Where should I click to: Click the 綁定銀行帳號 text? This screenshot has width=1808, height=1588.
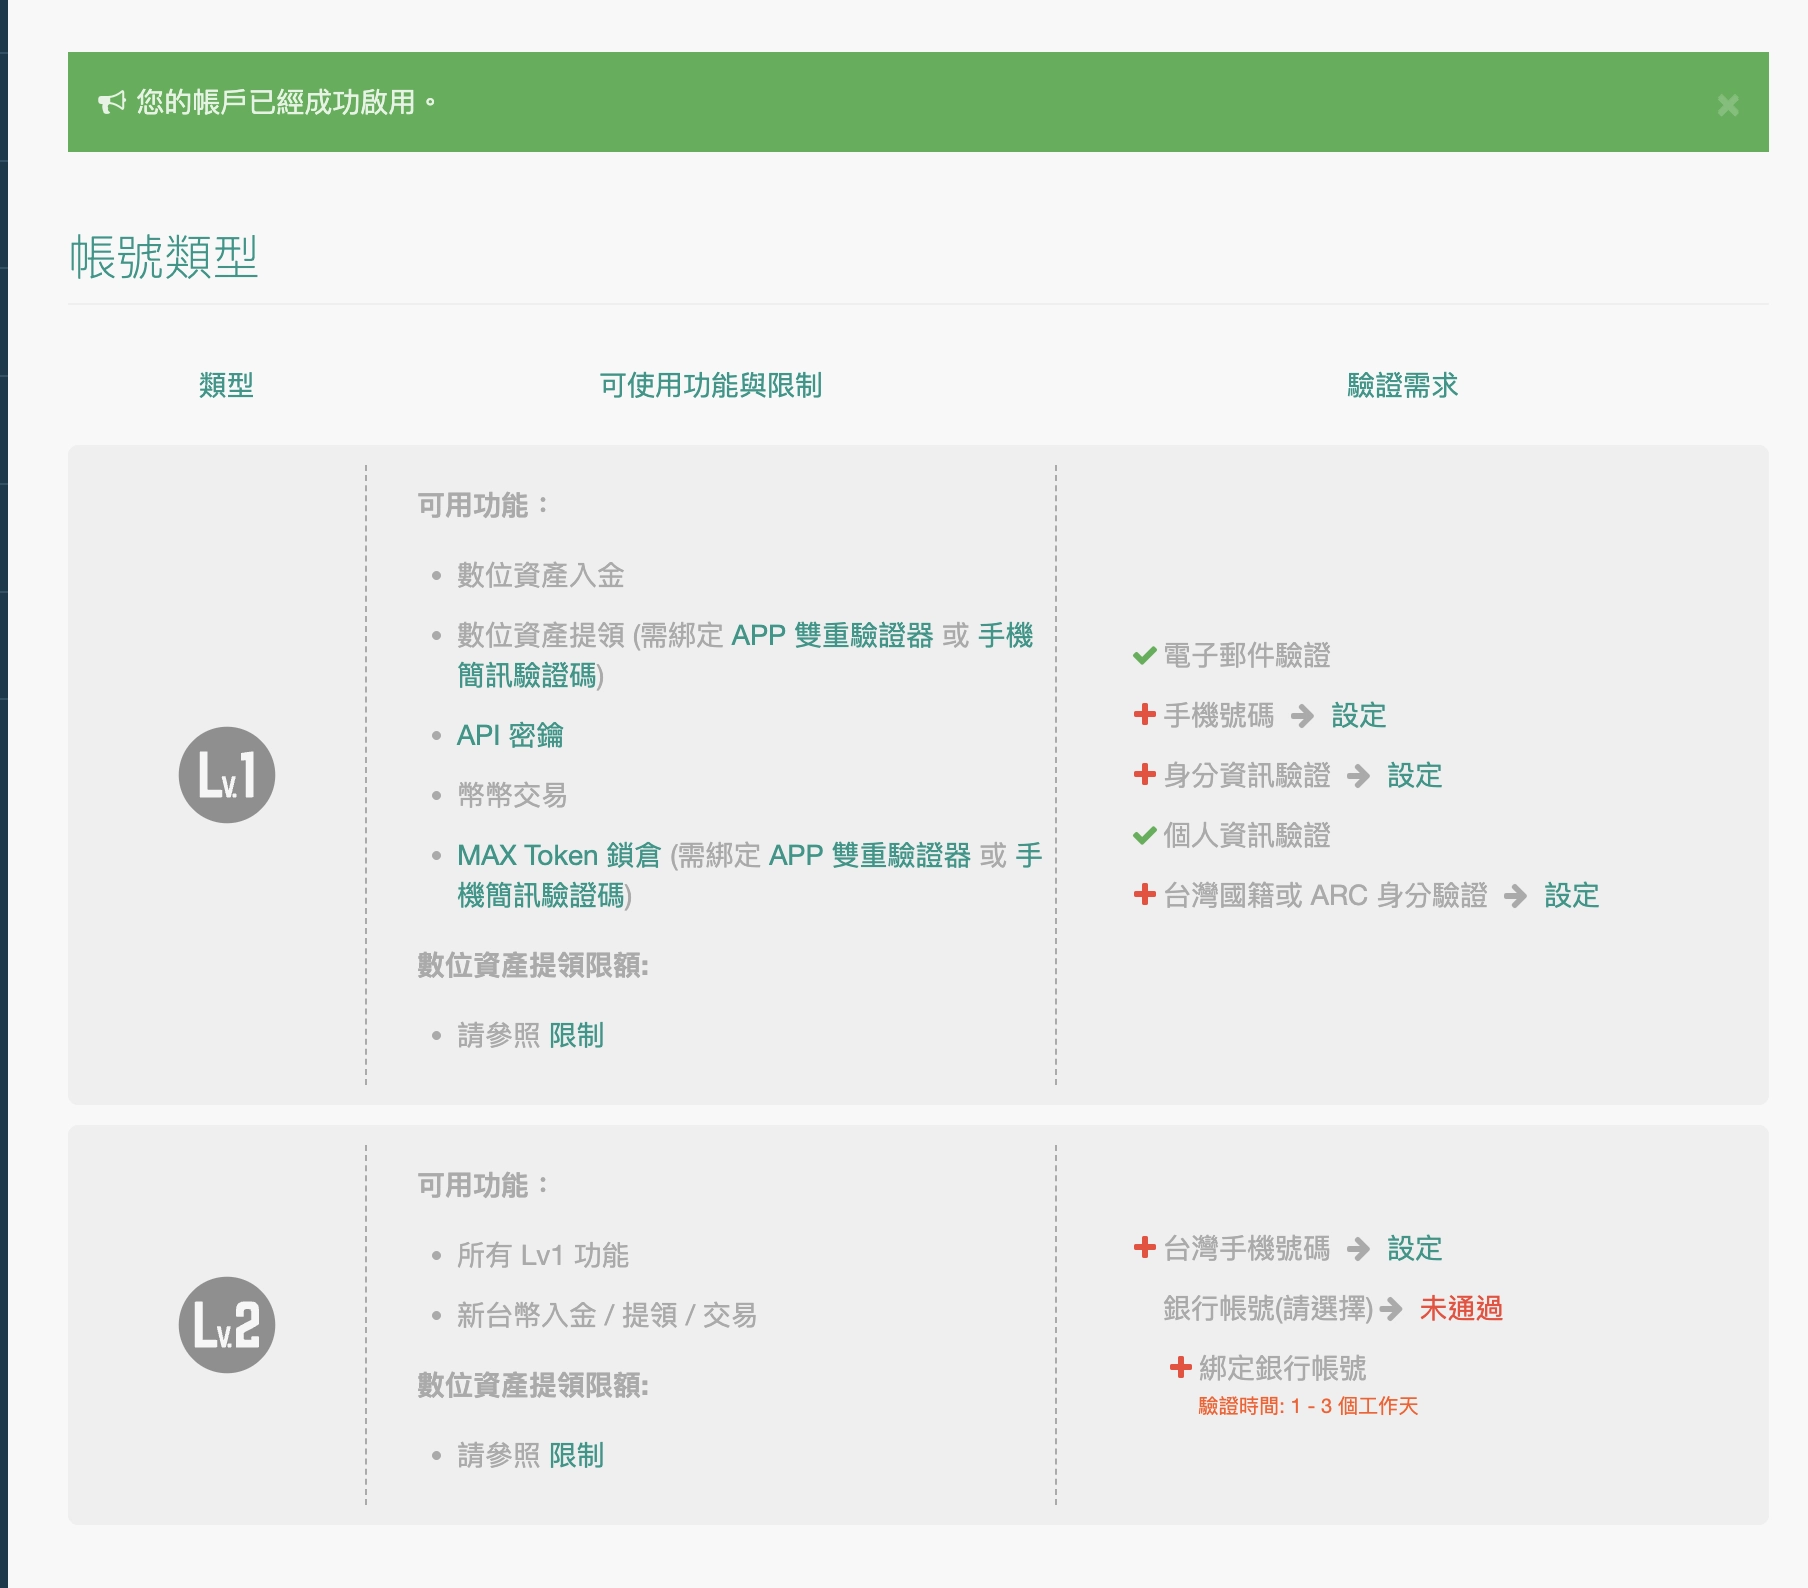point(1282,1368)
